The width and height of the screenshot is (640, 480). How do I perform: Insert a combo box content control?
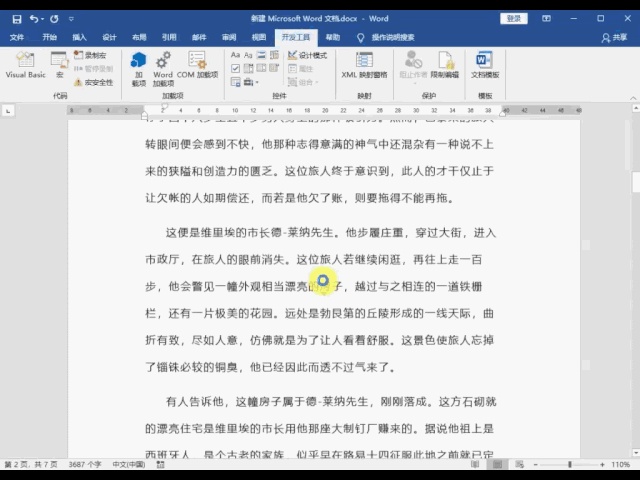248,69
